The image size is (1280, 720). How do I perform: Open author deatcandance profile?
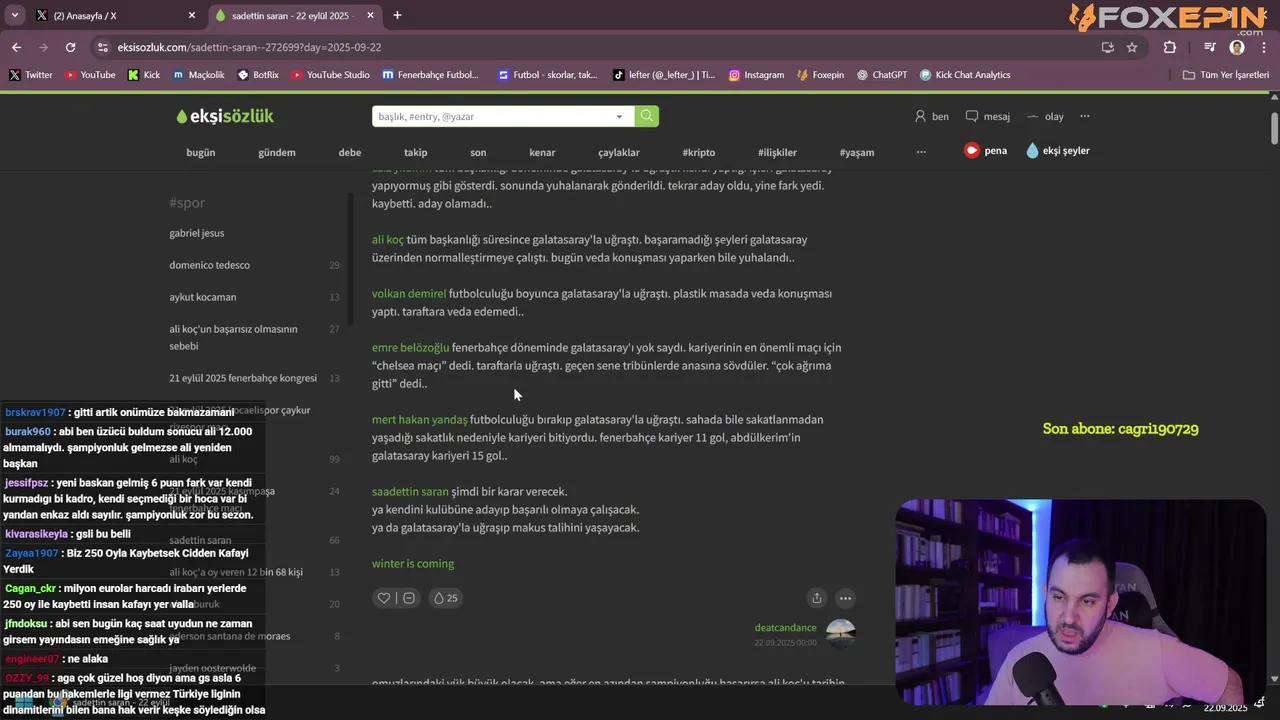click(786, 628)
